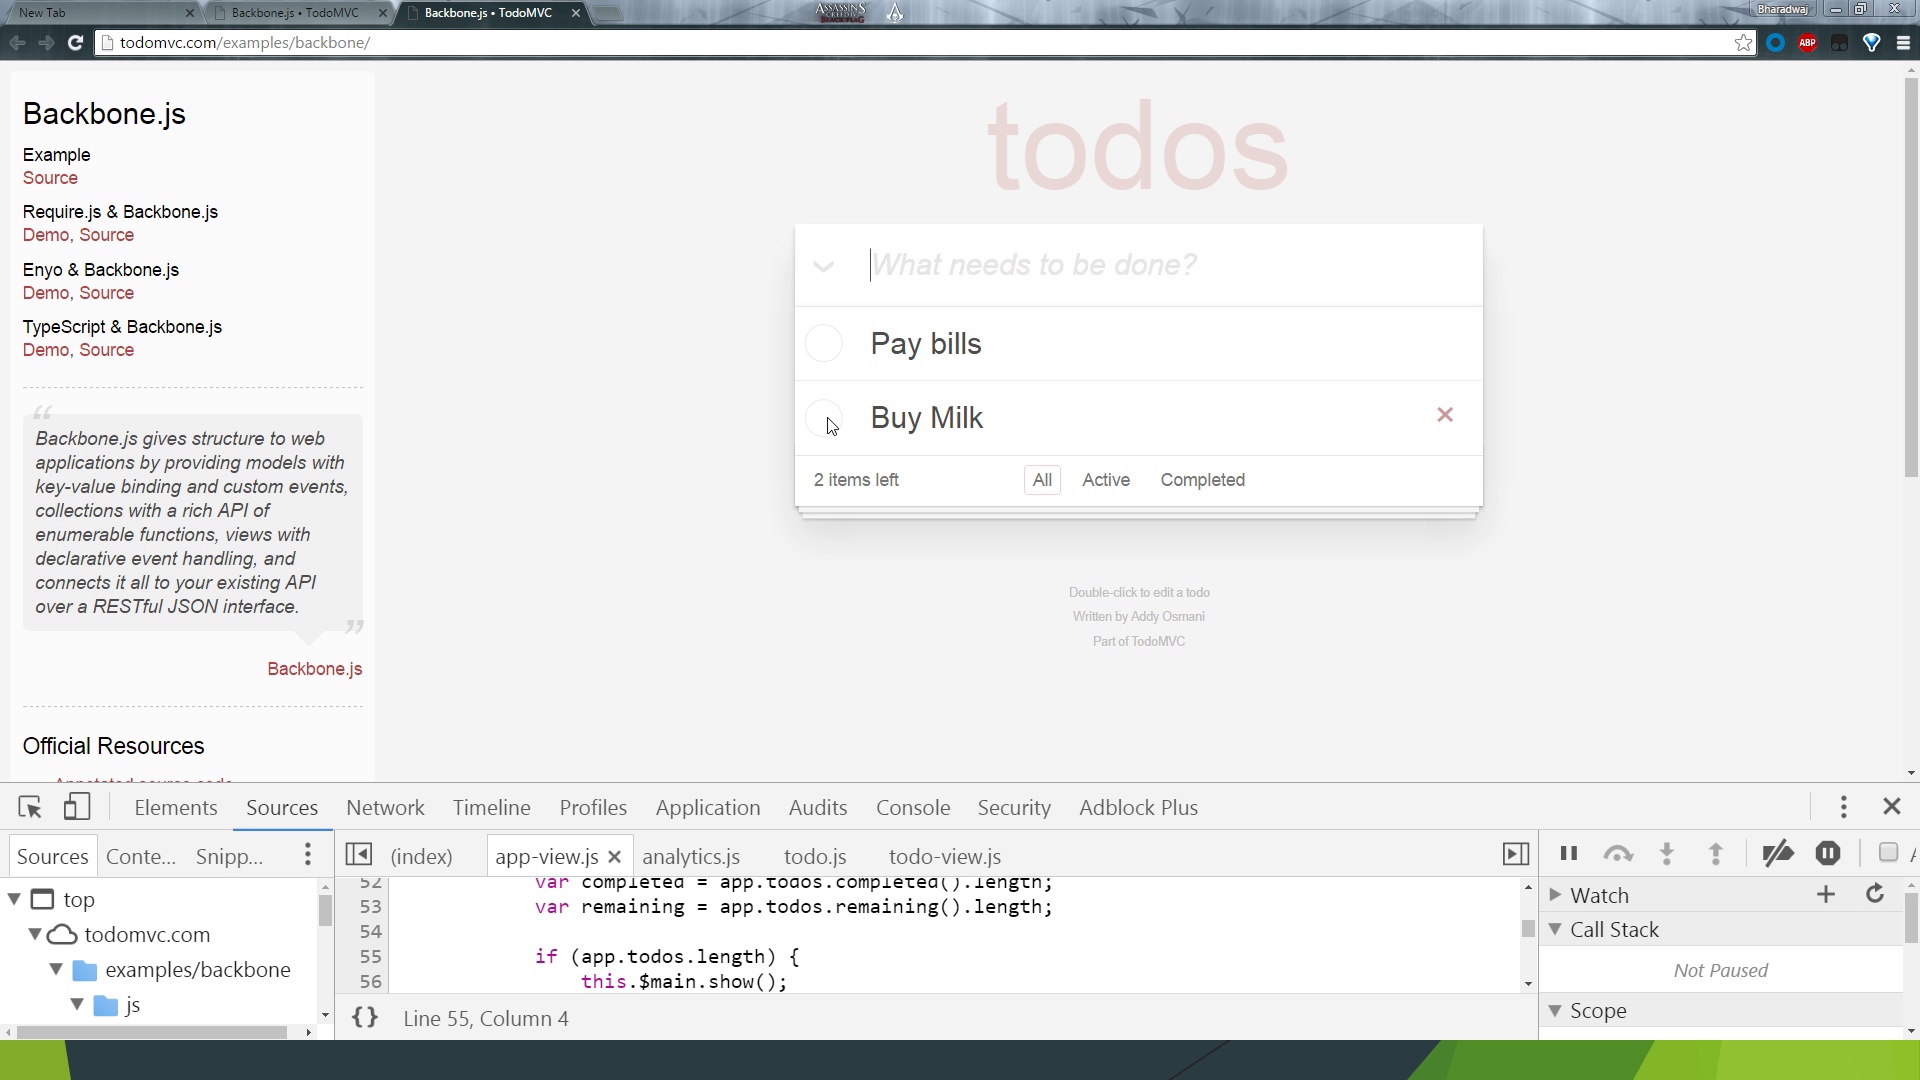Expand the Watch section

click(1556, 895)
